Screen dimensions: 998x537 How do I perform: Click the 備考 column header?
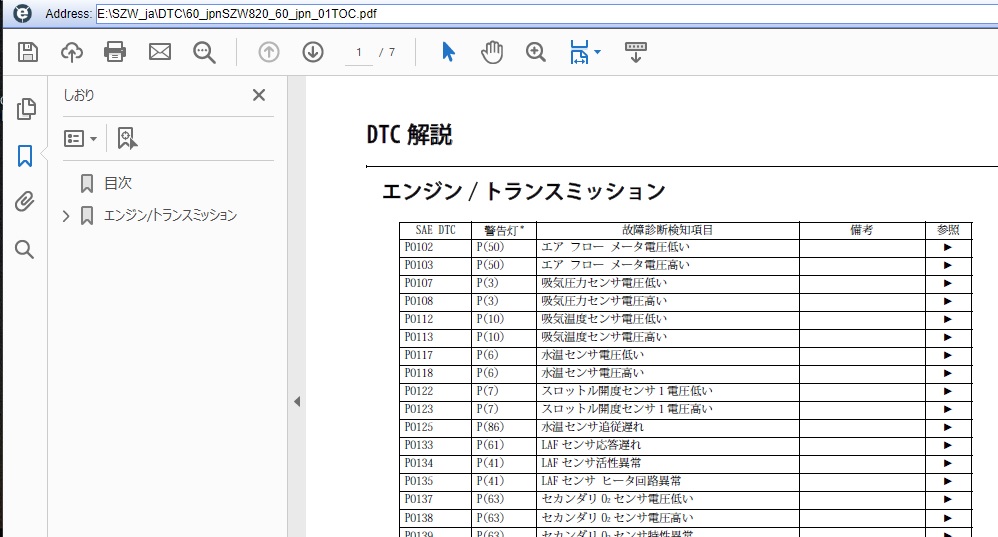pos(862,230)
